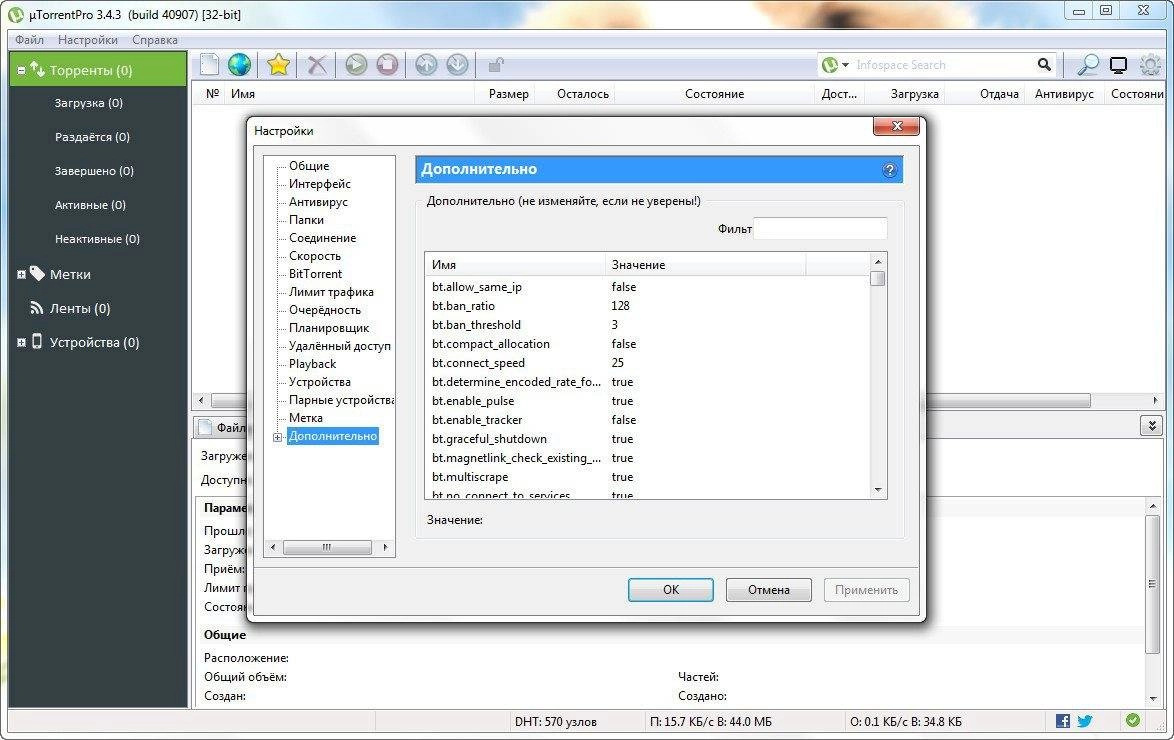Image resolution: width=1174 pixels, height=740 pixels.
Task: Select Планировщик in settings tree
Action: click(x=329, y=327)
